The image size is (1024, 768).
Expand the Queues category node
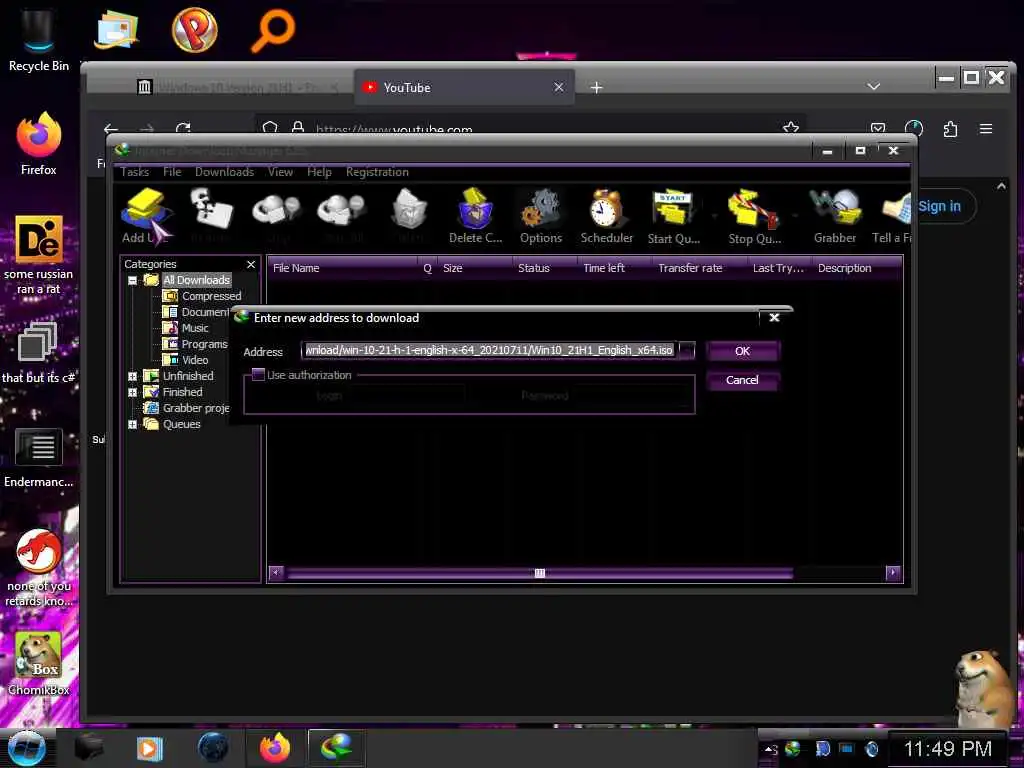click(133, 424)
